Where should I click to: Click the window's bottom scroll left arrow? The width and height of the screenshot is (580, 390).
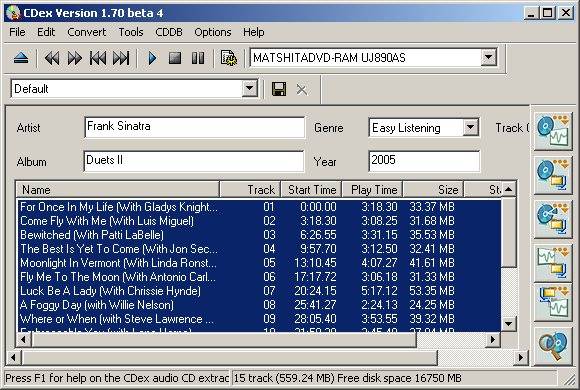pyautogui.click(x=14, y=357)
